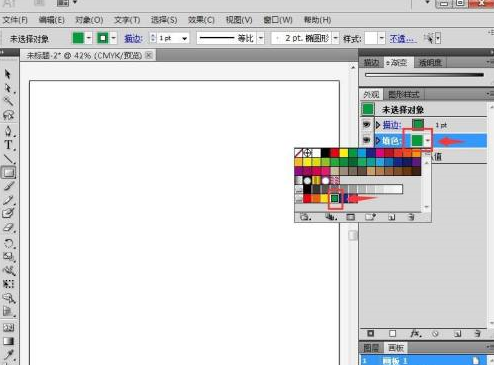This screenshot has height=365, width=494.
Task: Select the Lasso tool
Action: [8, 115]
